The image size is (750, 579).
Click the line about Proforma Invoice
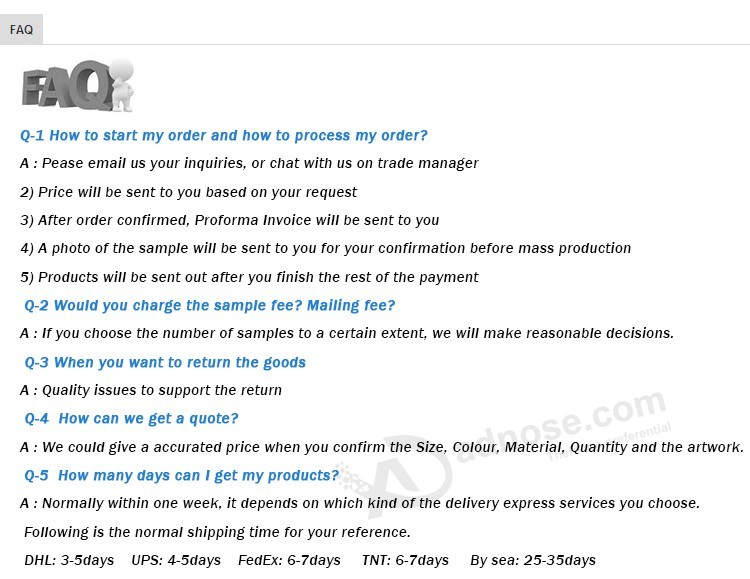click(x=230, y=221)
